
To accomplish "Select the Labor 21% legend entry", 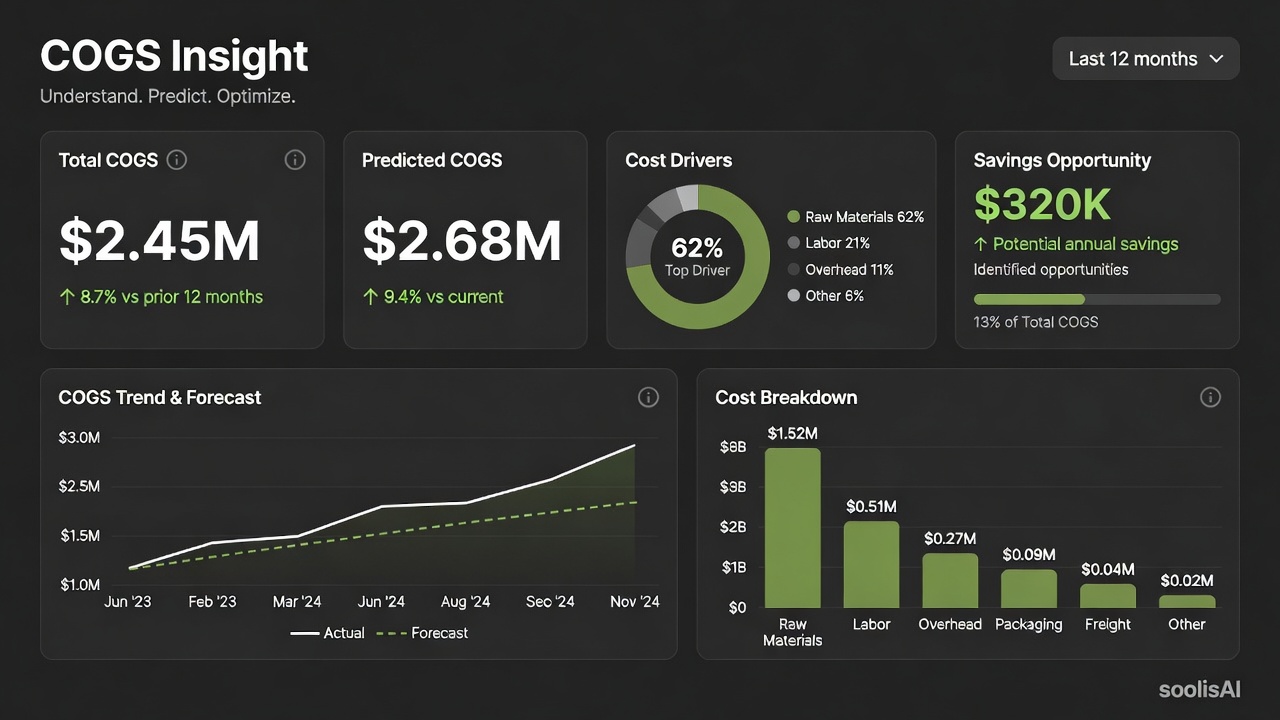I will tap(829, 243).
